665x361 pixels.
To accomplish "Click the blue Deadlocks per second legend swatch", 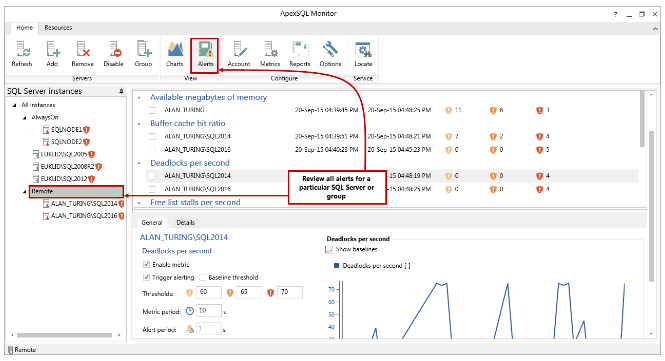I will 336,266.
